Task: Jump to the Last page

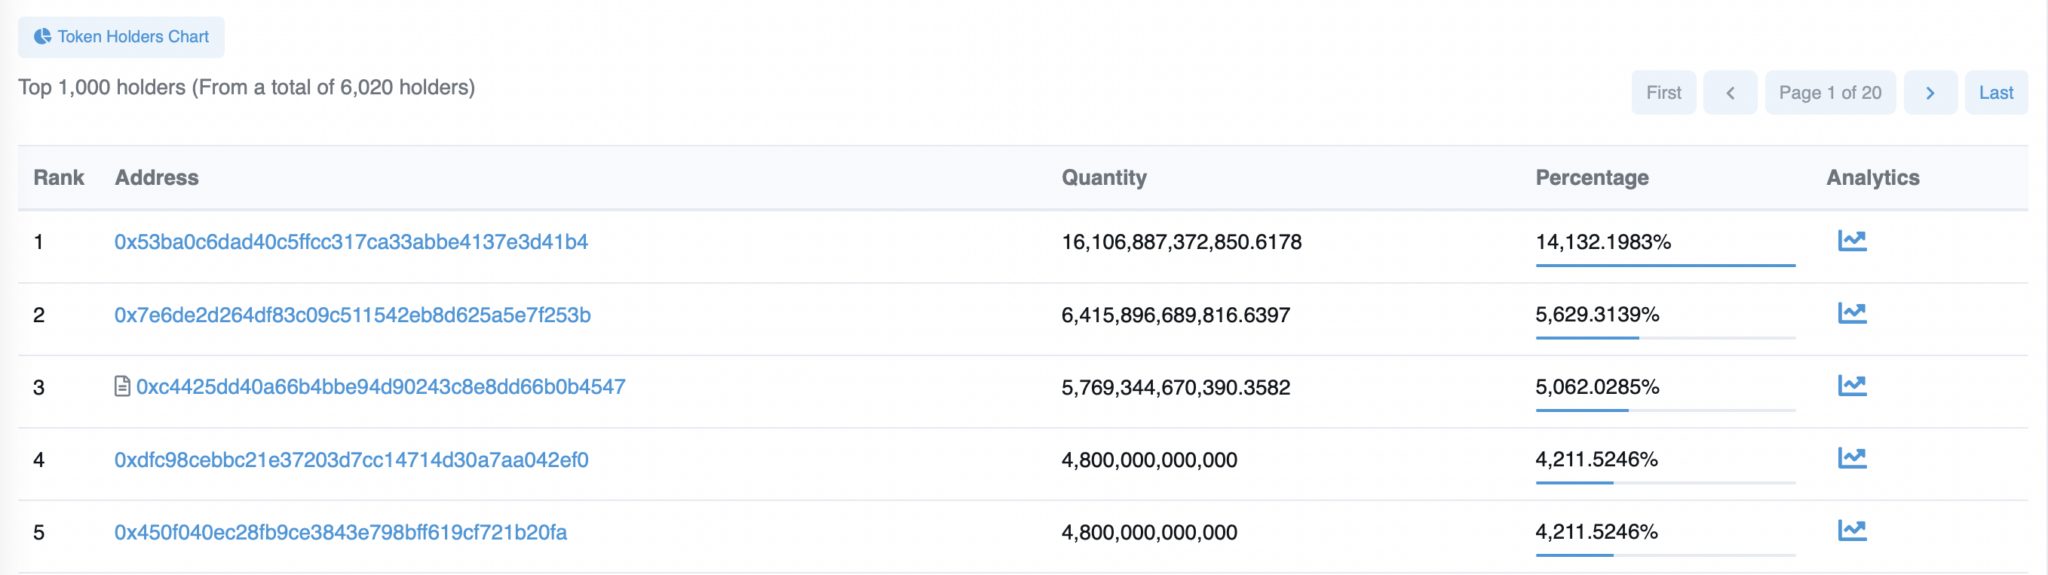Action: 1996,92
